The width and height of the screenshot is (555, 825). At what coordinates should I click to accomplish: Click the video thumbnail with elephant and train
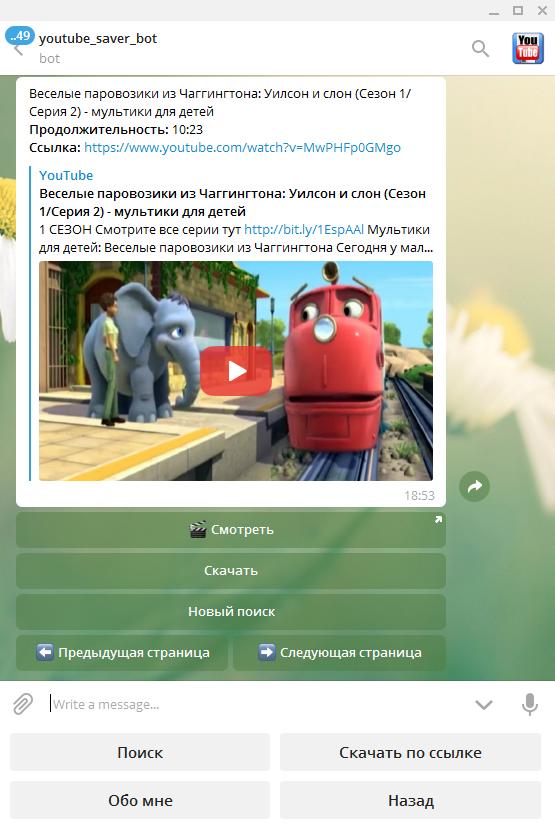coord(236,371)
